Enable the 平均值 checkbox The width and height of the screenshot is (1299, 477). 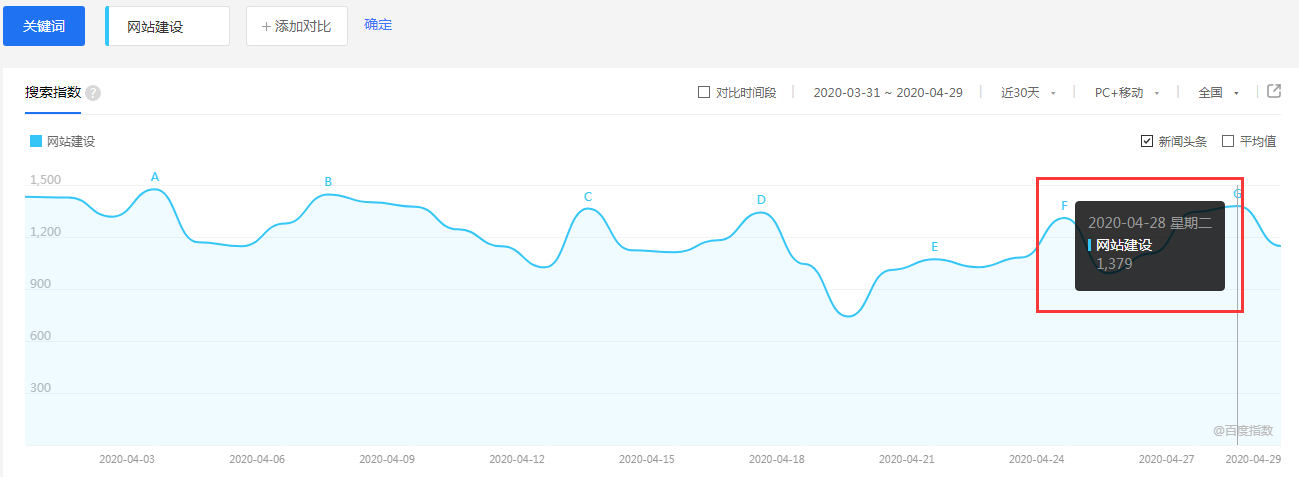pyautogui.click(x=1228, y=141)
